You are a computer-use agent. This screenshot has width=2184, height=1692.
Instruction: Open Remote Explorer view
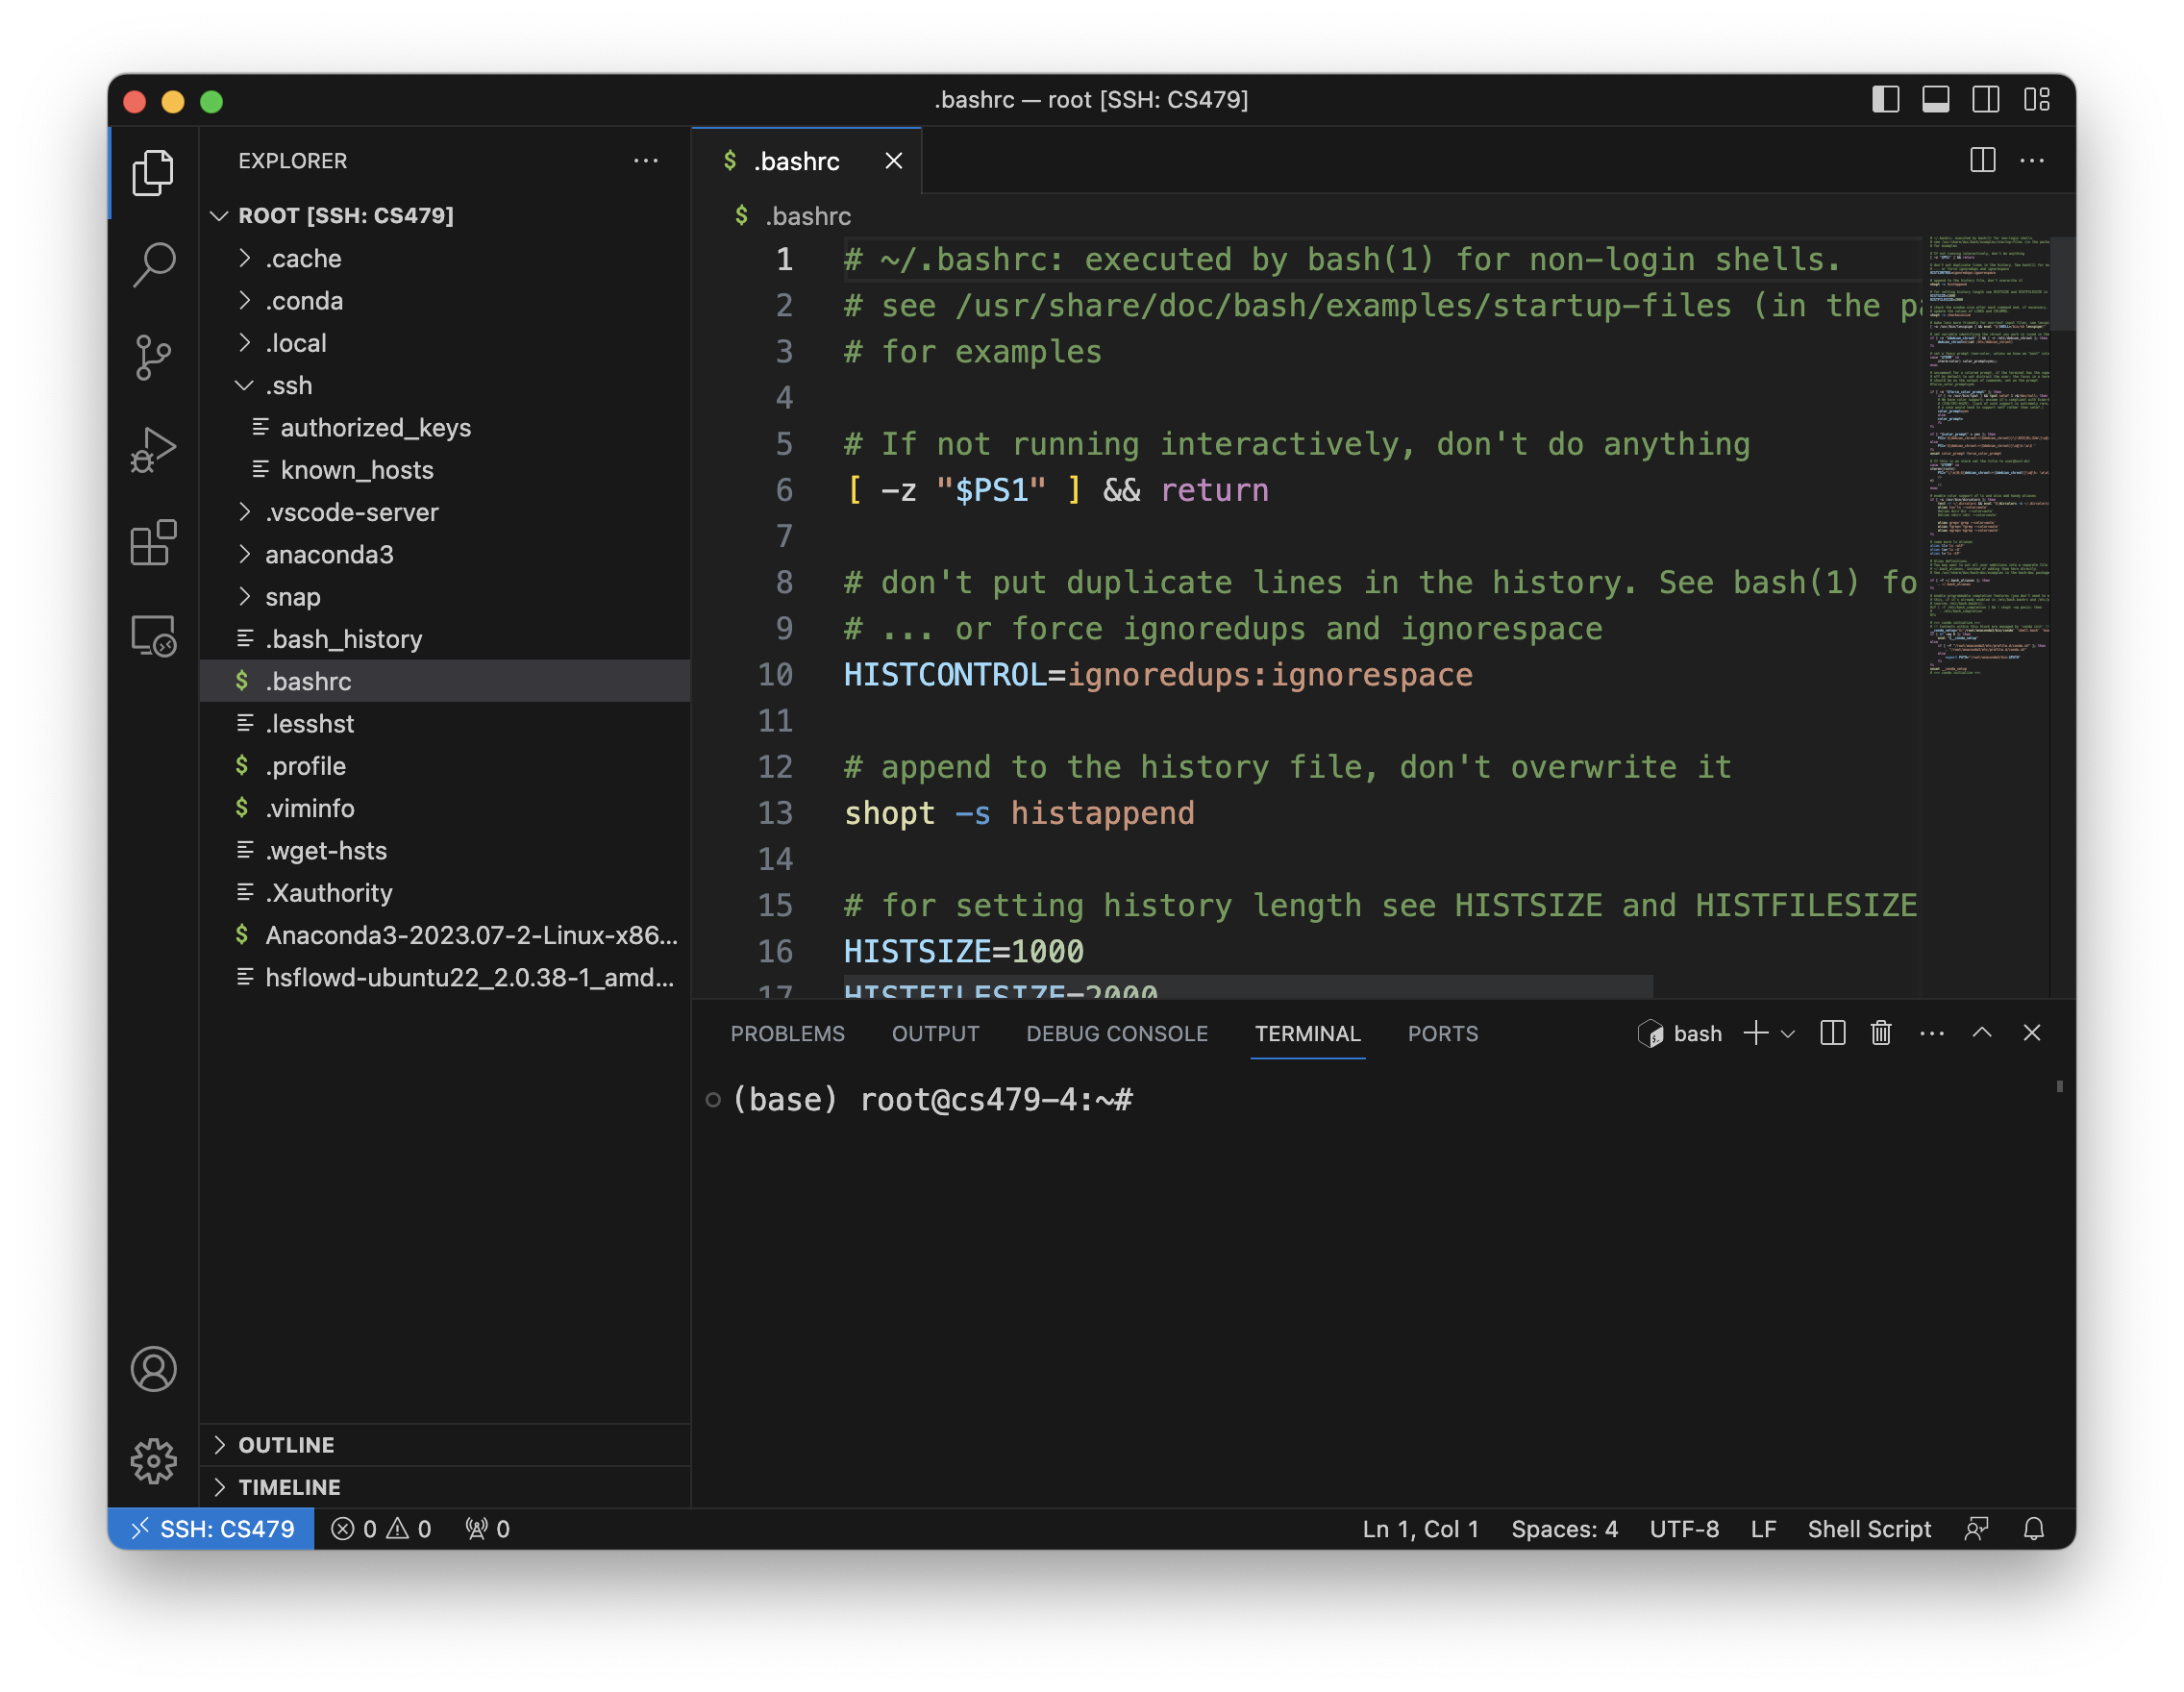[x=153, y=636]
